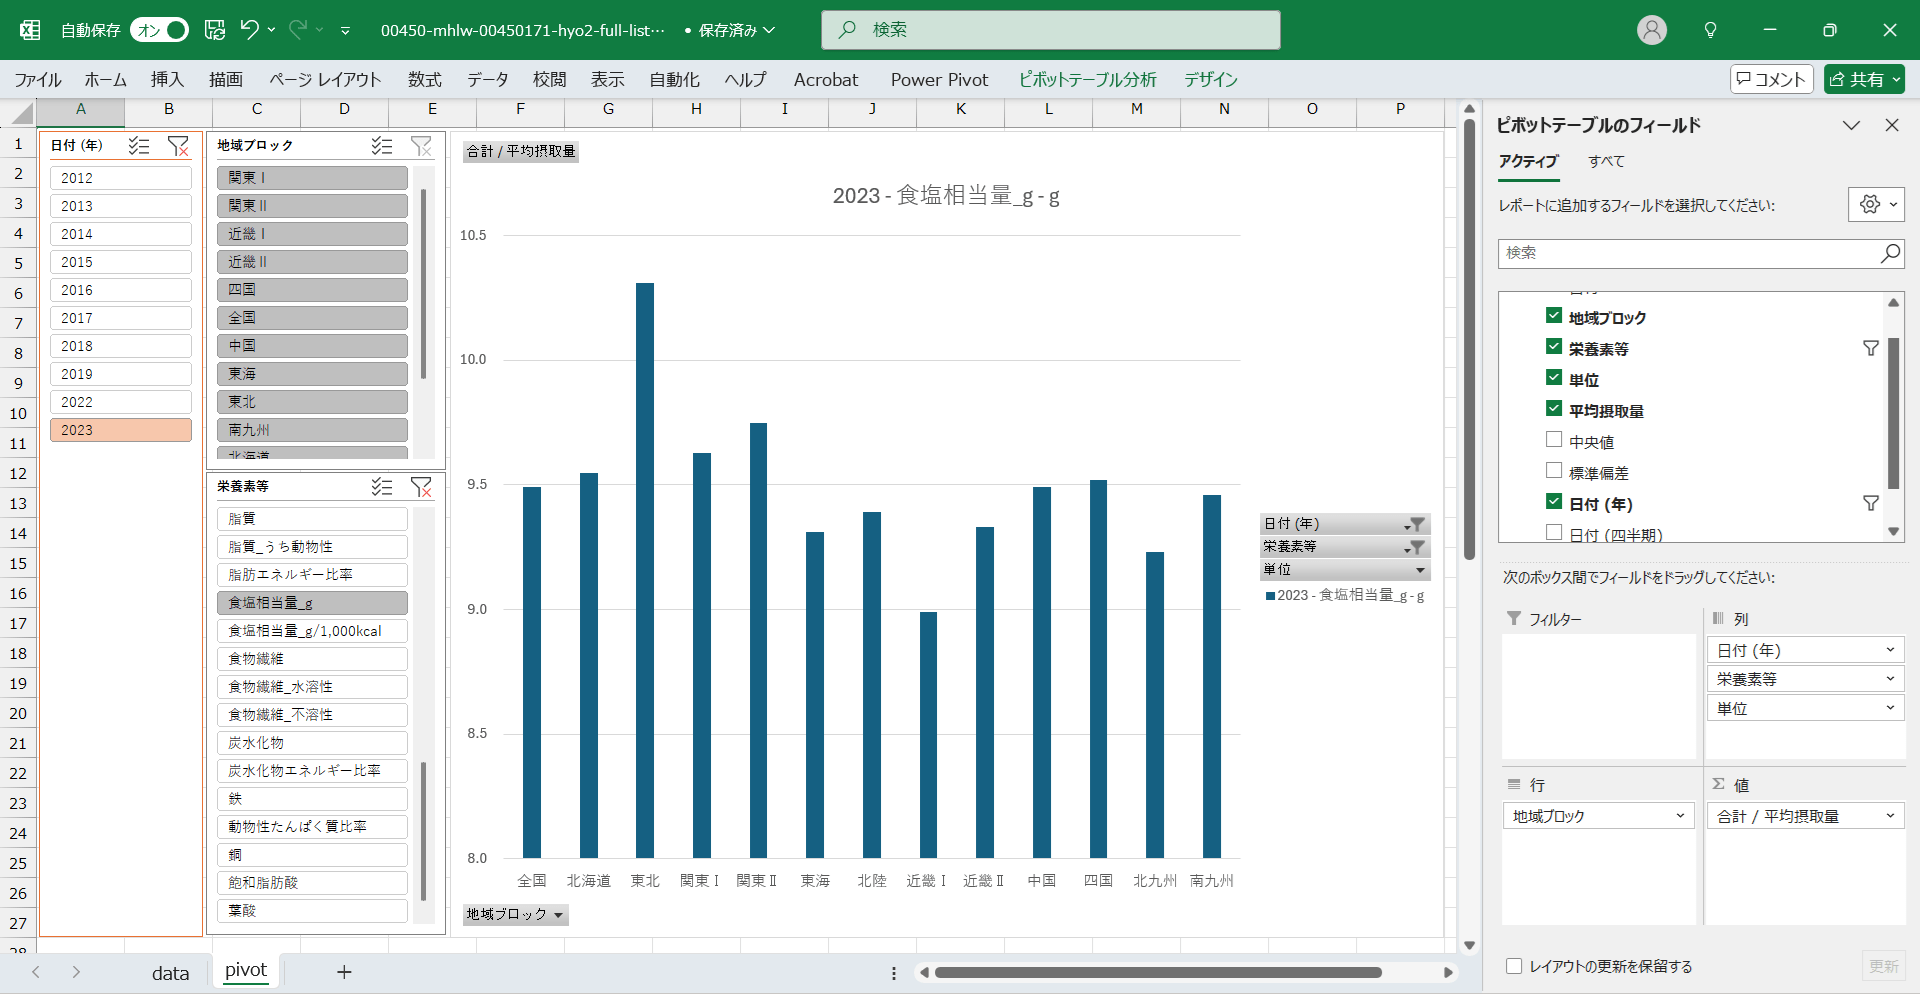This screenshot has width=1920, height=994.
Task: Open the 単位 filter dropdown beside the chart
Action: click(x=1420, y=570)
